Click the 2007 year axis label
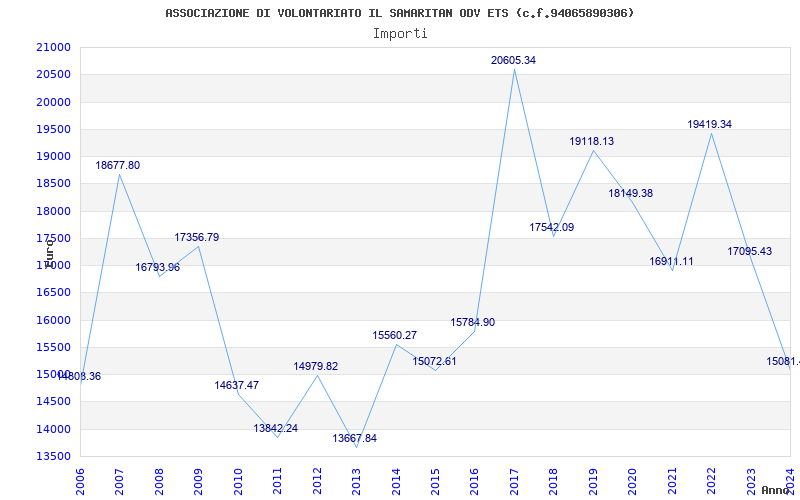The image size is (800, 500). coord(119,481)
